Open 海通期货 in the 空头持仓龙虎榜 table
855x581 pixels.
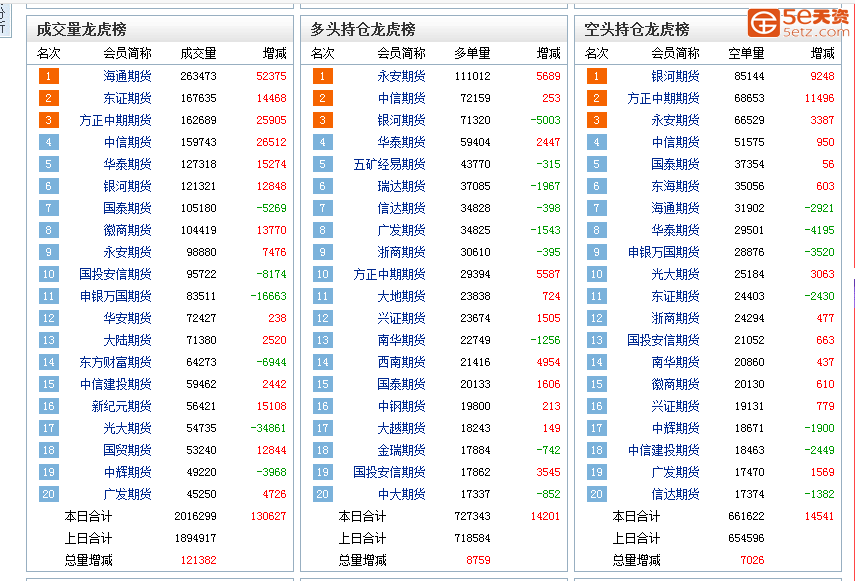[x=675, y=208]
